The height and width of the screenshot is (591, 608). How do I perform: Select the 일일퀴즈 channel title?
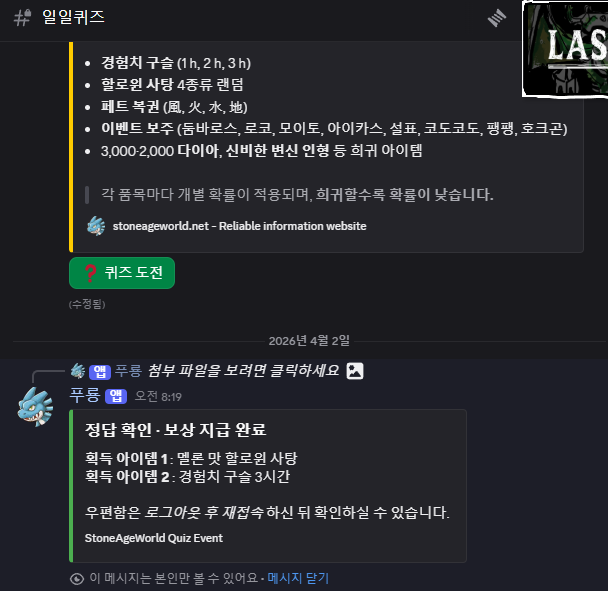[x=73, y=18]
